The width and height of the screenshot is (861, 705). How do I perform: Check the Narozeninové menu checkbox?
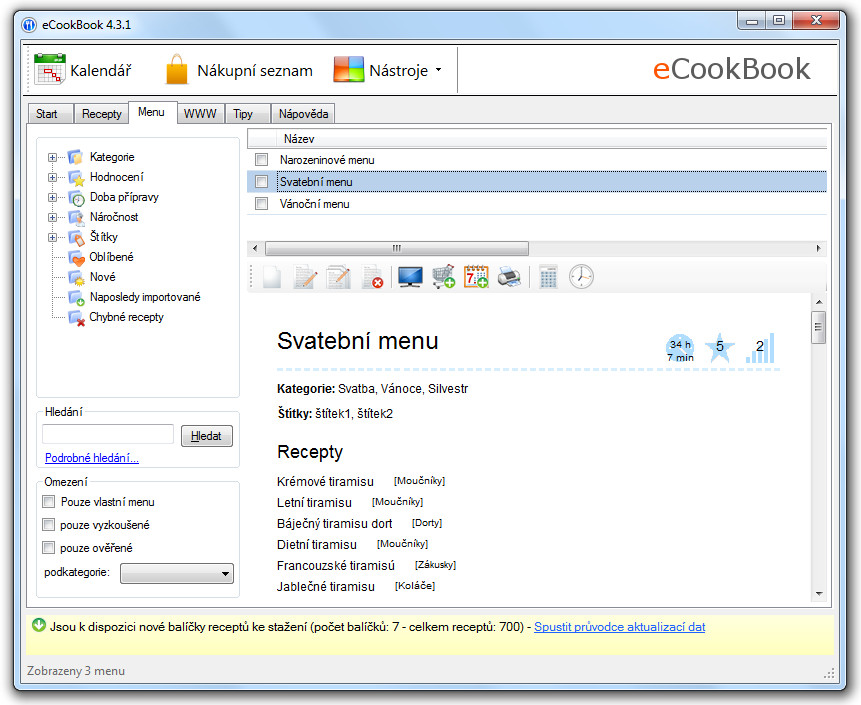point(261,160)
